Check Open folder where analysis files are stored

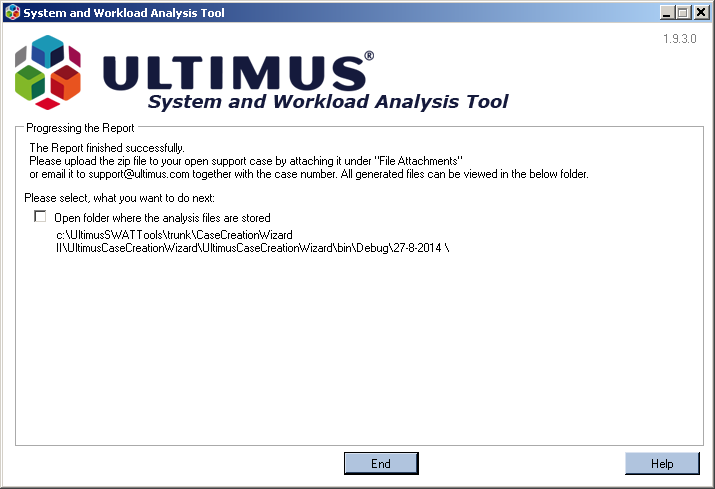tap(40, 217)
